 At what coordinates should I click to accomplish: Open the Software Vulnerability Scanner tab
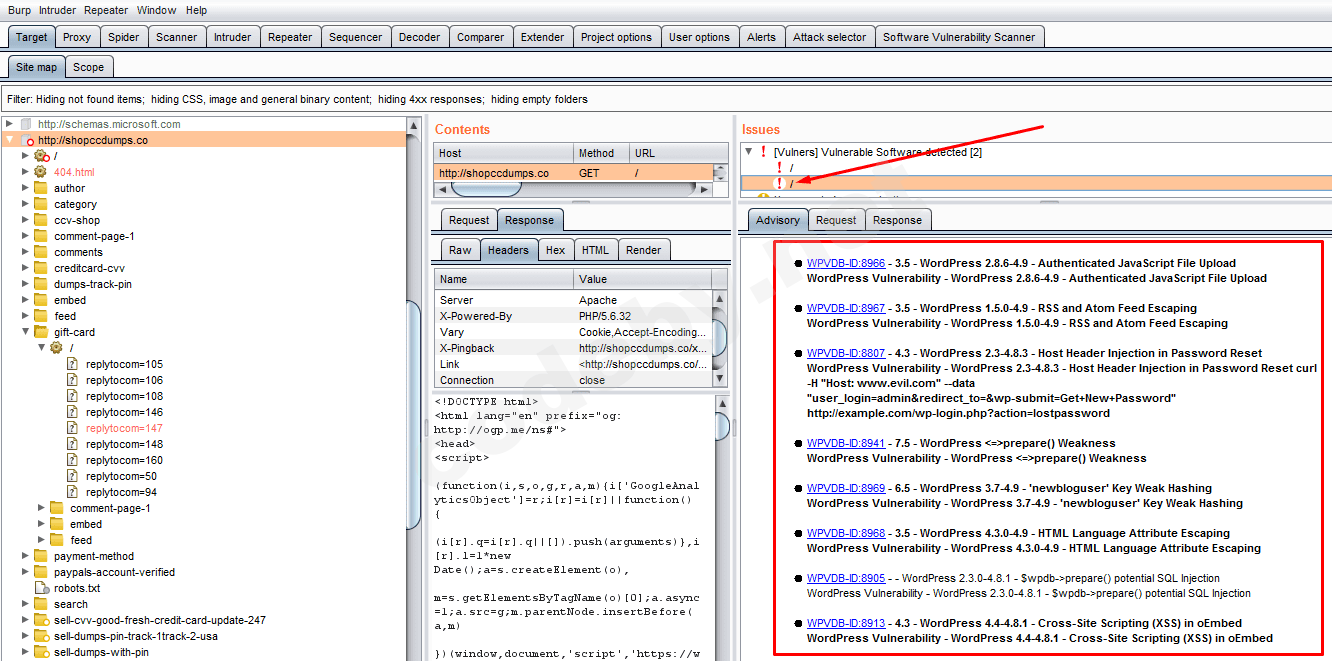point(959,37)
